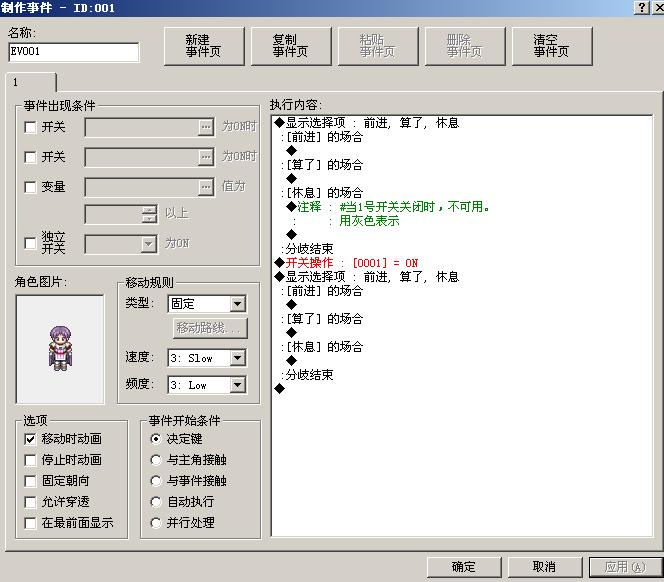Check 在最前面显示 option
Screen dimensions: 664x582
click(30, 523)
